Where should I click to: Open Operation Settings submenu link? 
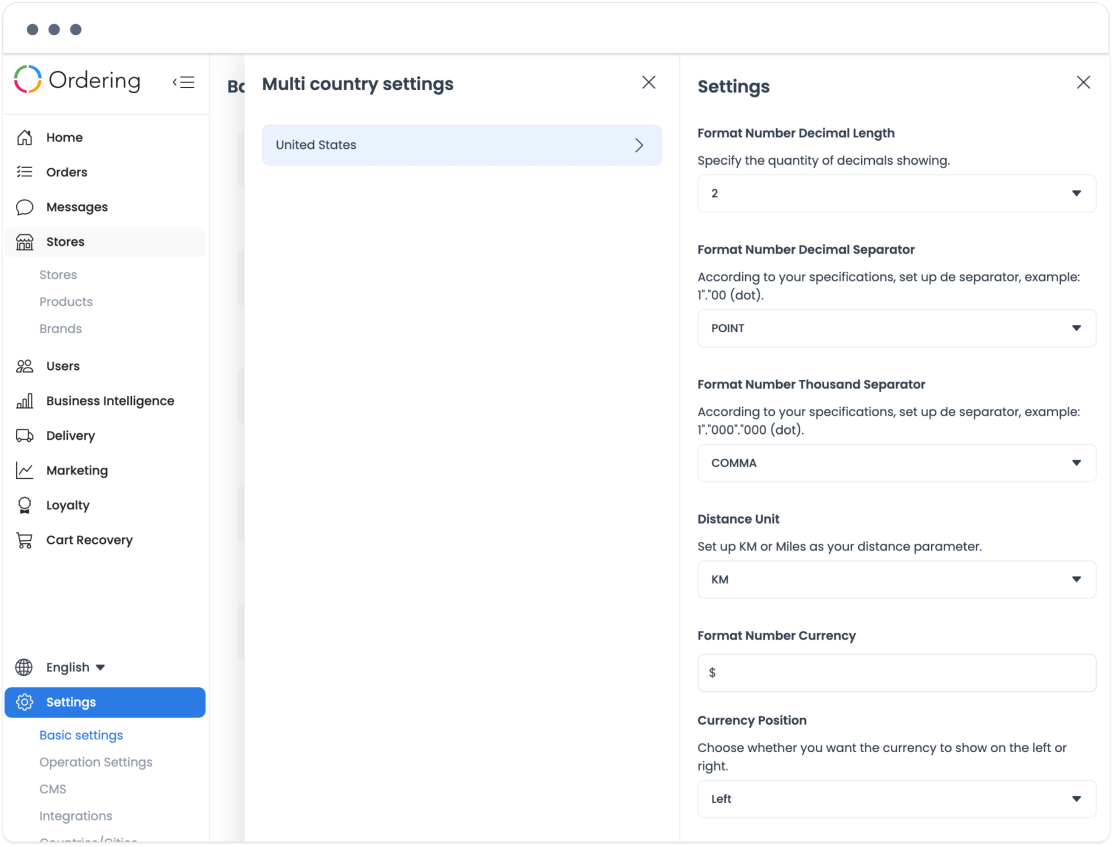[96, 762]
